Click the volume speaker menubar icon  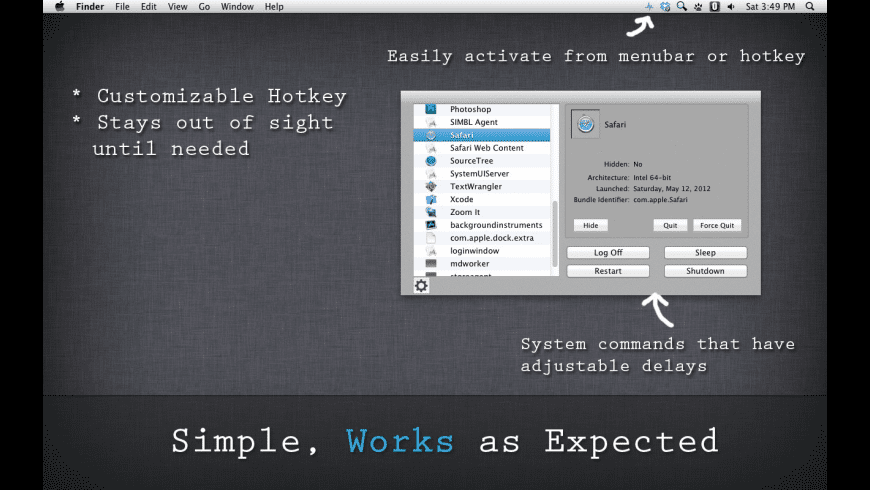[x=731, y=7]
